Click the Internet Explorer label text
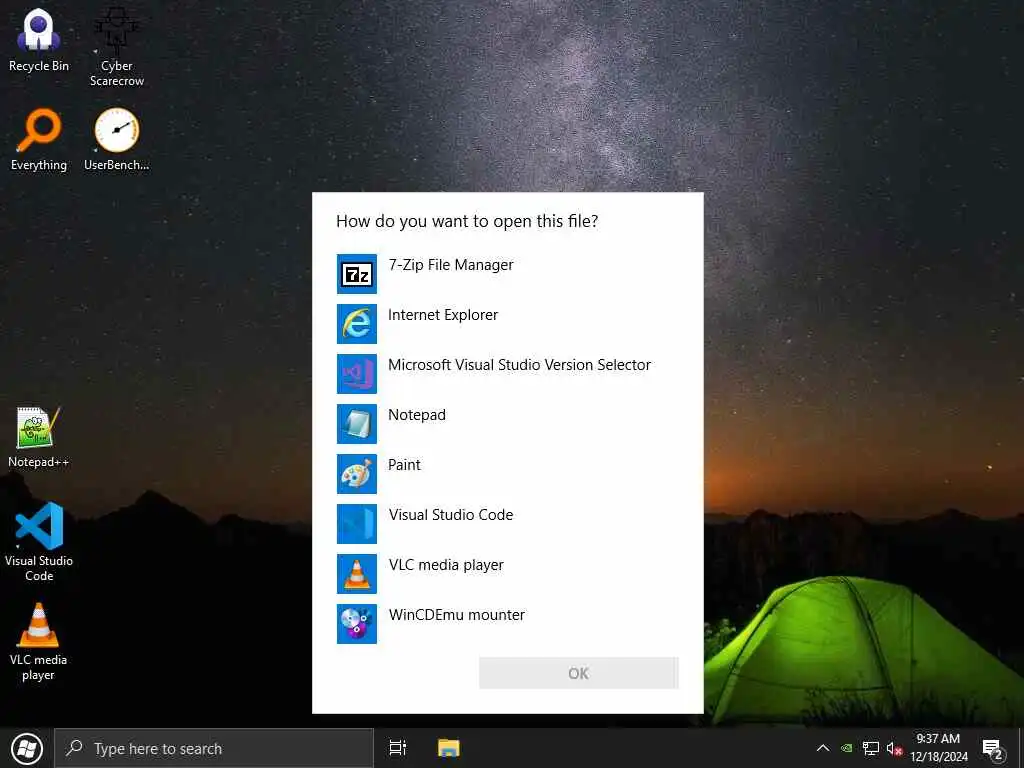1024x768 pixels. click(443, 315)
